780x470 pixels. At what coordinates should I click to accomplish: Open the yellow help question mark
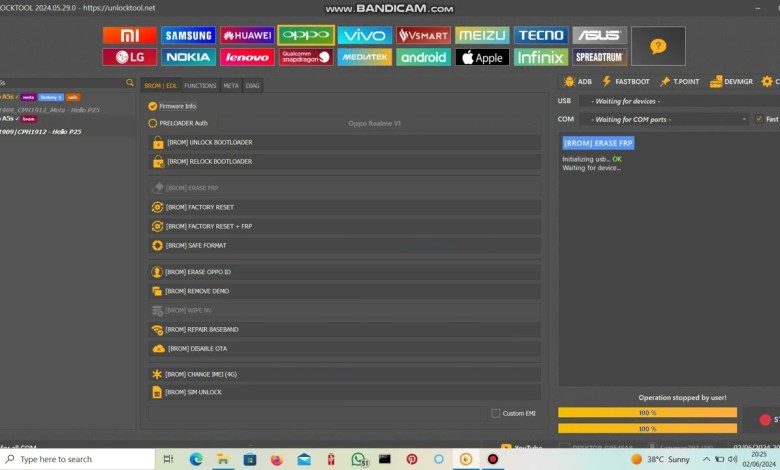658,46
